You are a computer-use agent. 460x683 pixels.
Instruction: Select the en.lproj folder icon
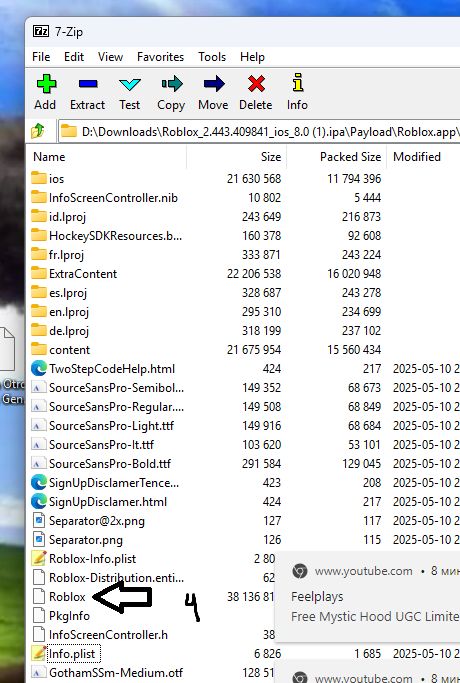pos(39,311)
